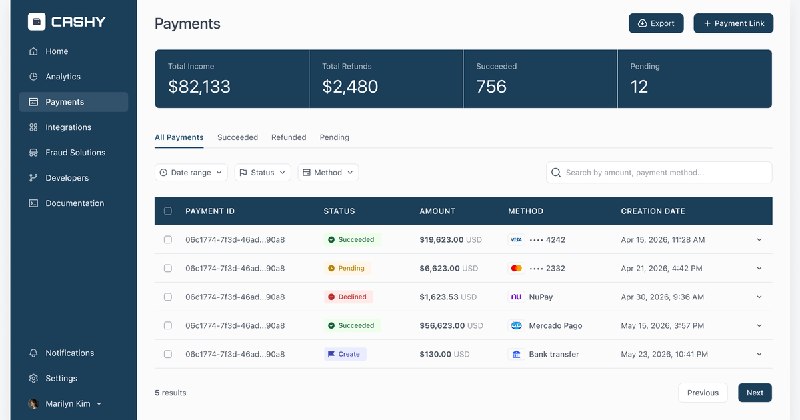The image size is (800, 420).
Task: Click the Documentation terminal icon
Action: point(33,203)
